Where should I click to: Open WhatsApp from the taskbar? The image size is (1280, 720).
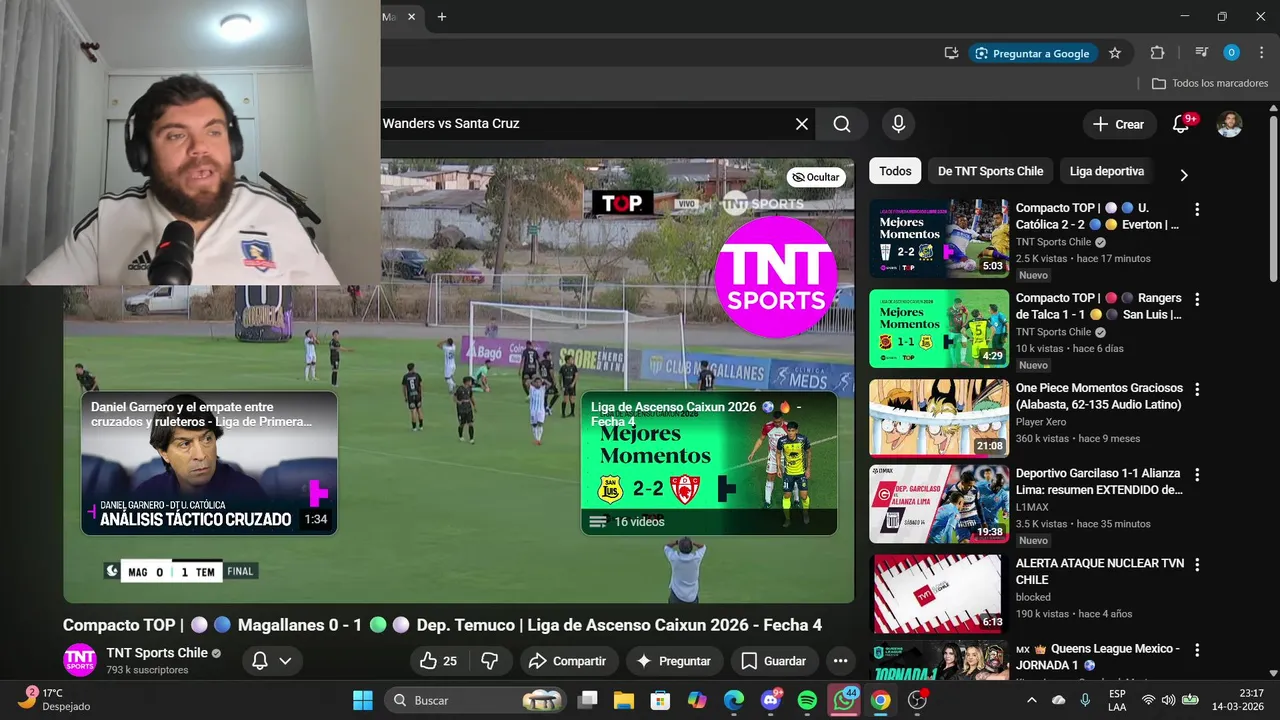click(x=844, y=700)
